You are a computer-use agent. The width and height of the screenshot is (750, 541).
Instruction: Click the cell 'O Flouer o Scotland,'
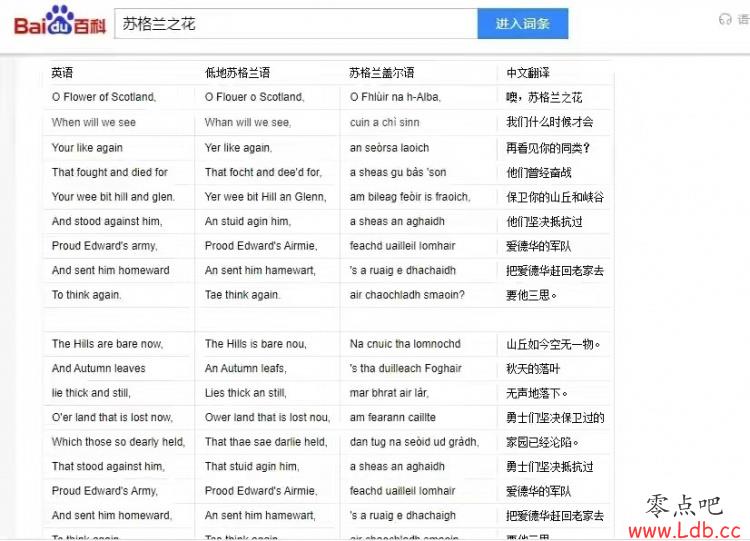pyautogui.click(x=254, y=97)
